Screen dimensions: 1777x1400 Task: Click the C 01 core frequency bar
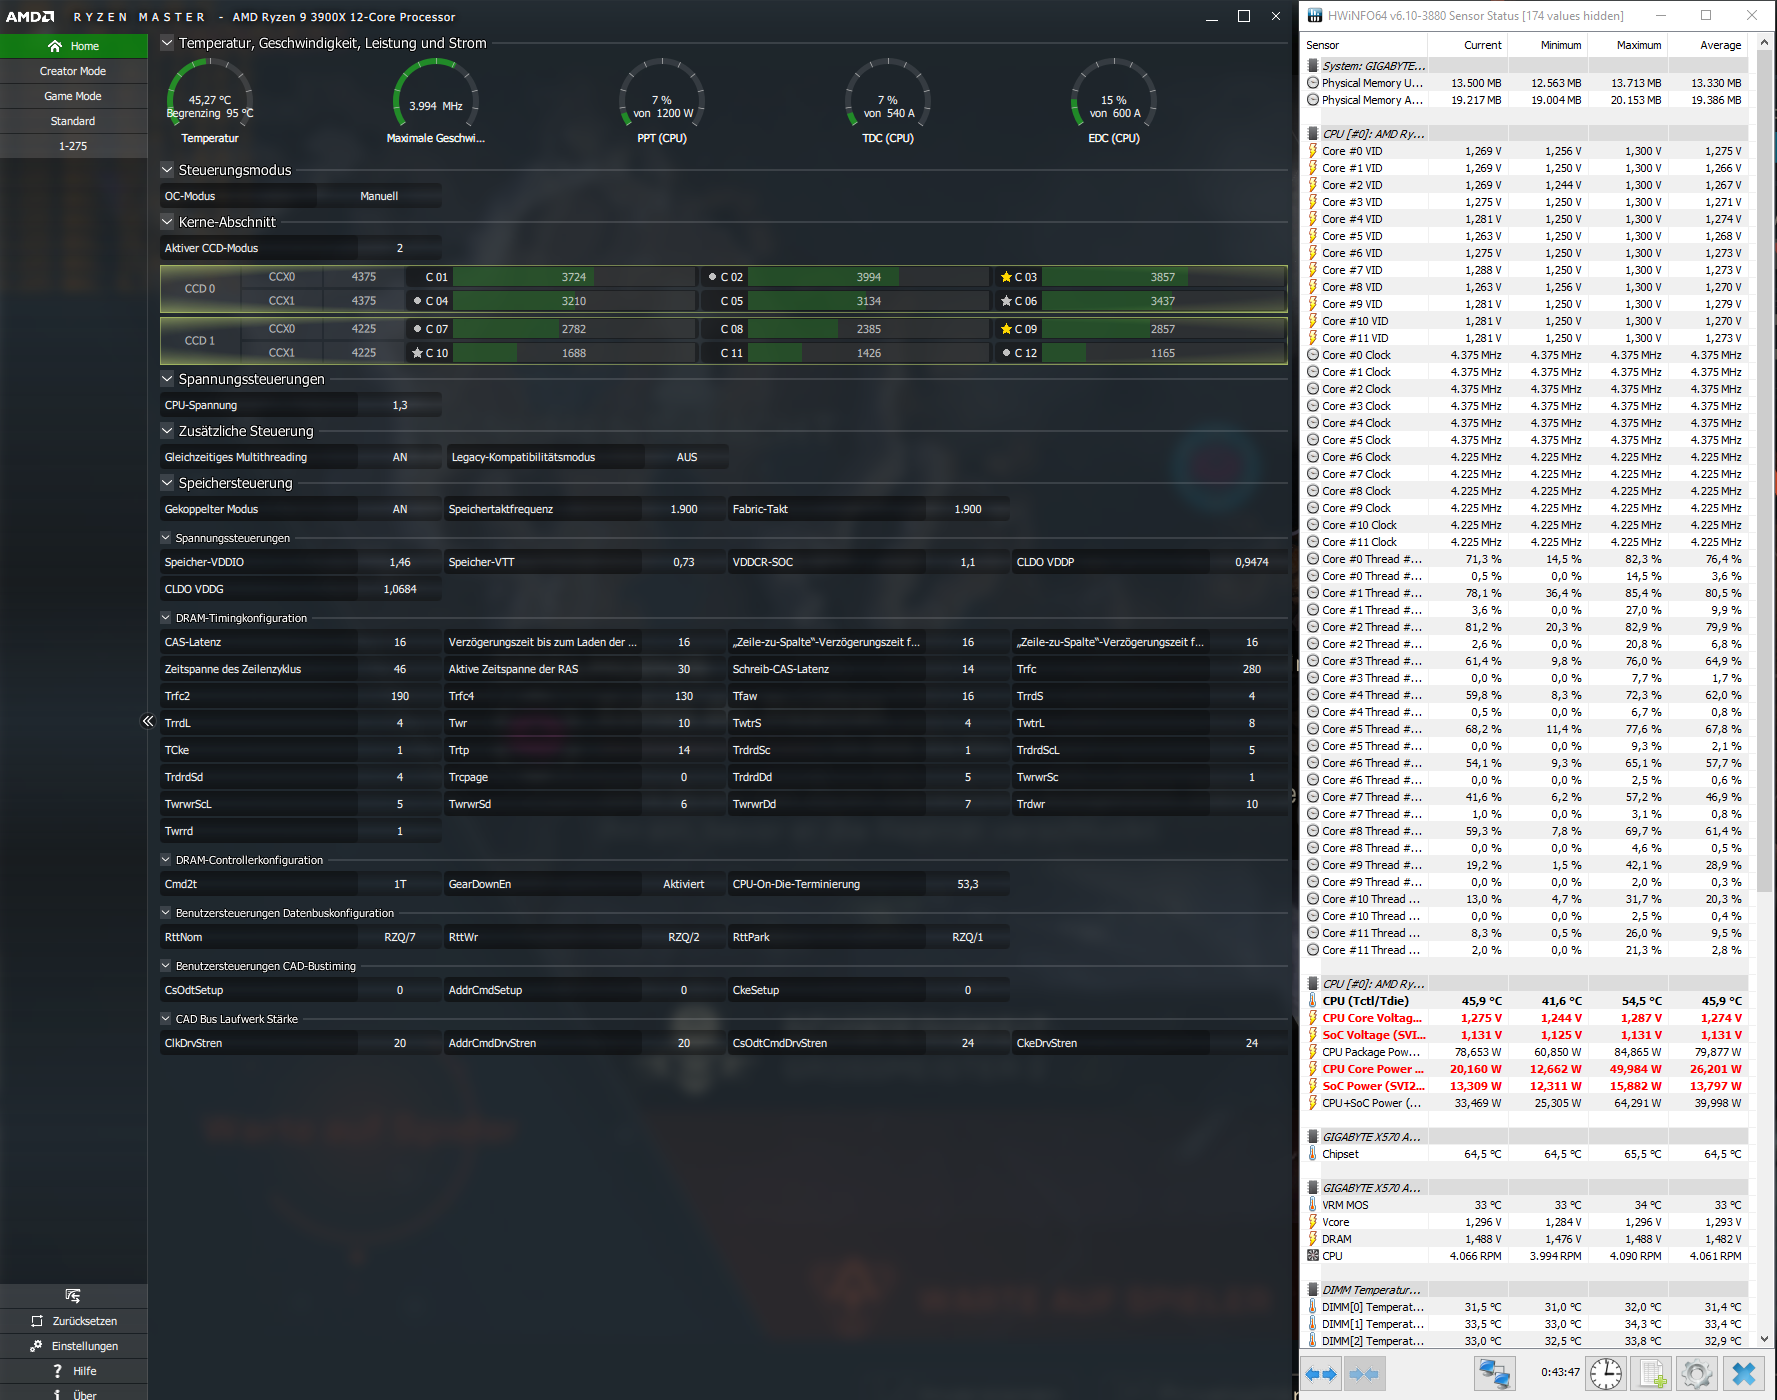[x=574, y=277]
